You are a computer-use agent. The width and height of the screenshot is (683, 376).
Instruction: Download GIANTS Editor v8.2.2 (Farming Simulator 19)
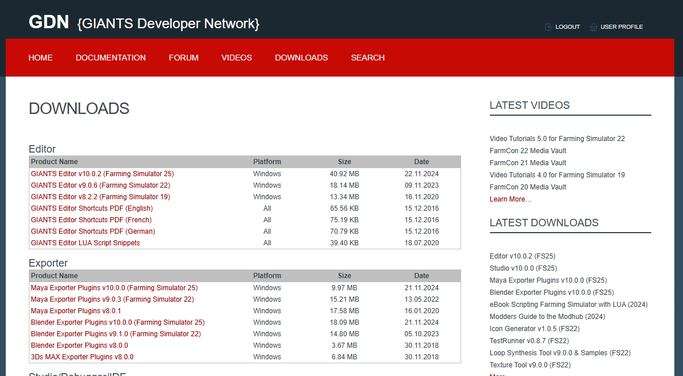(x=101, y=197)
